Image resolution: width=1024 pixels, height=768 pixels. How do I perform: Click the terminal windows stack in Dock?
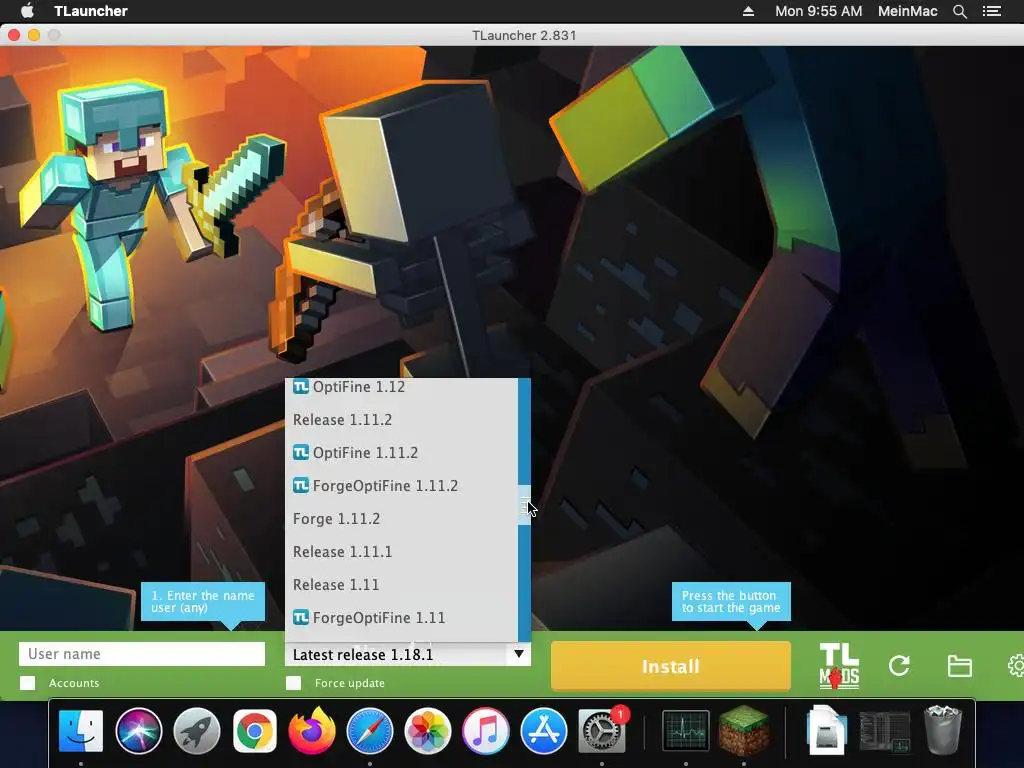click(884, 731)
